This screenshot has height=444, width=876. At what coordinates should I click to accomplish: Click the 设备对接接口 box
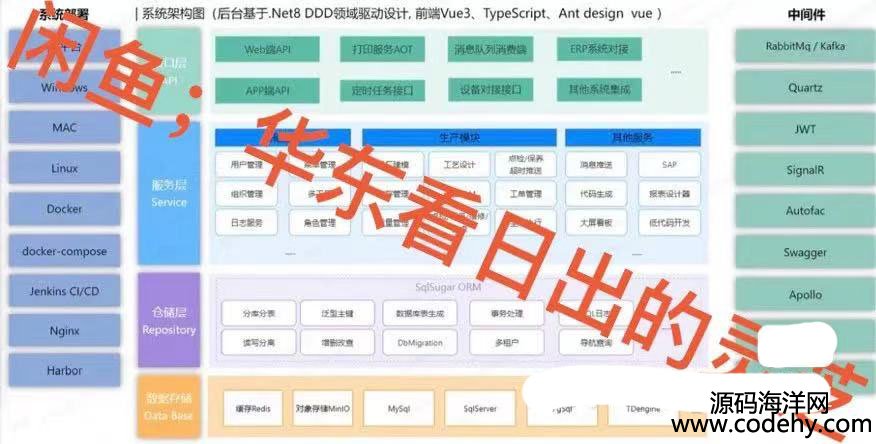pos(490,90)
